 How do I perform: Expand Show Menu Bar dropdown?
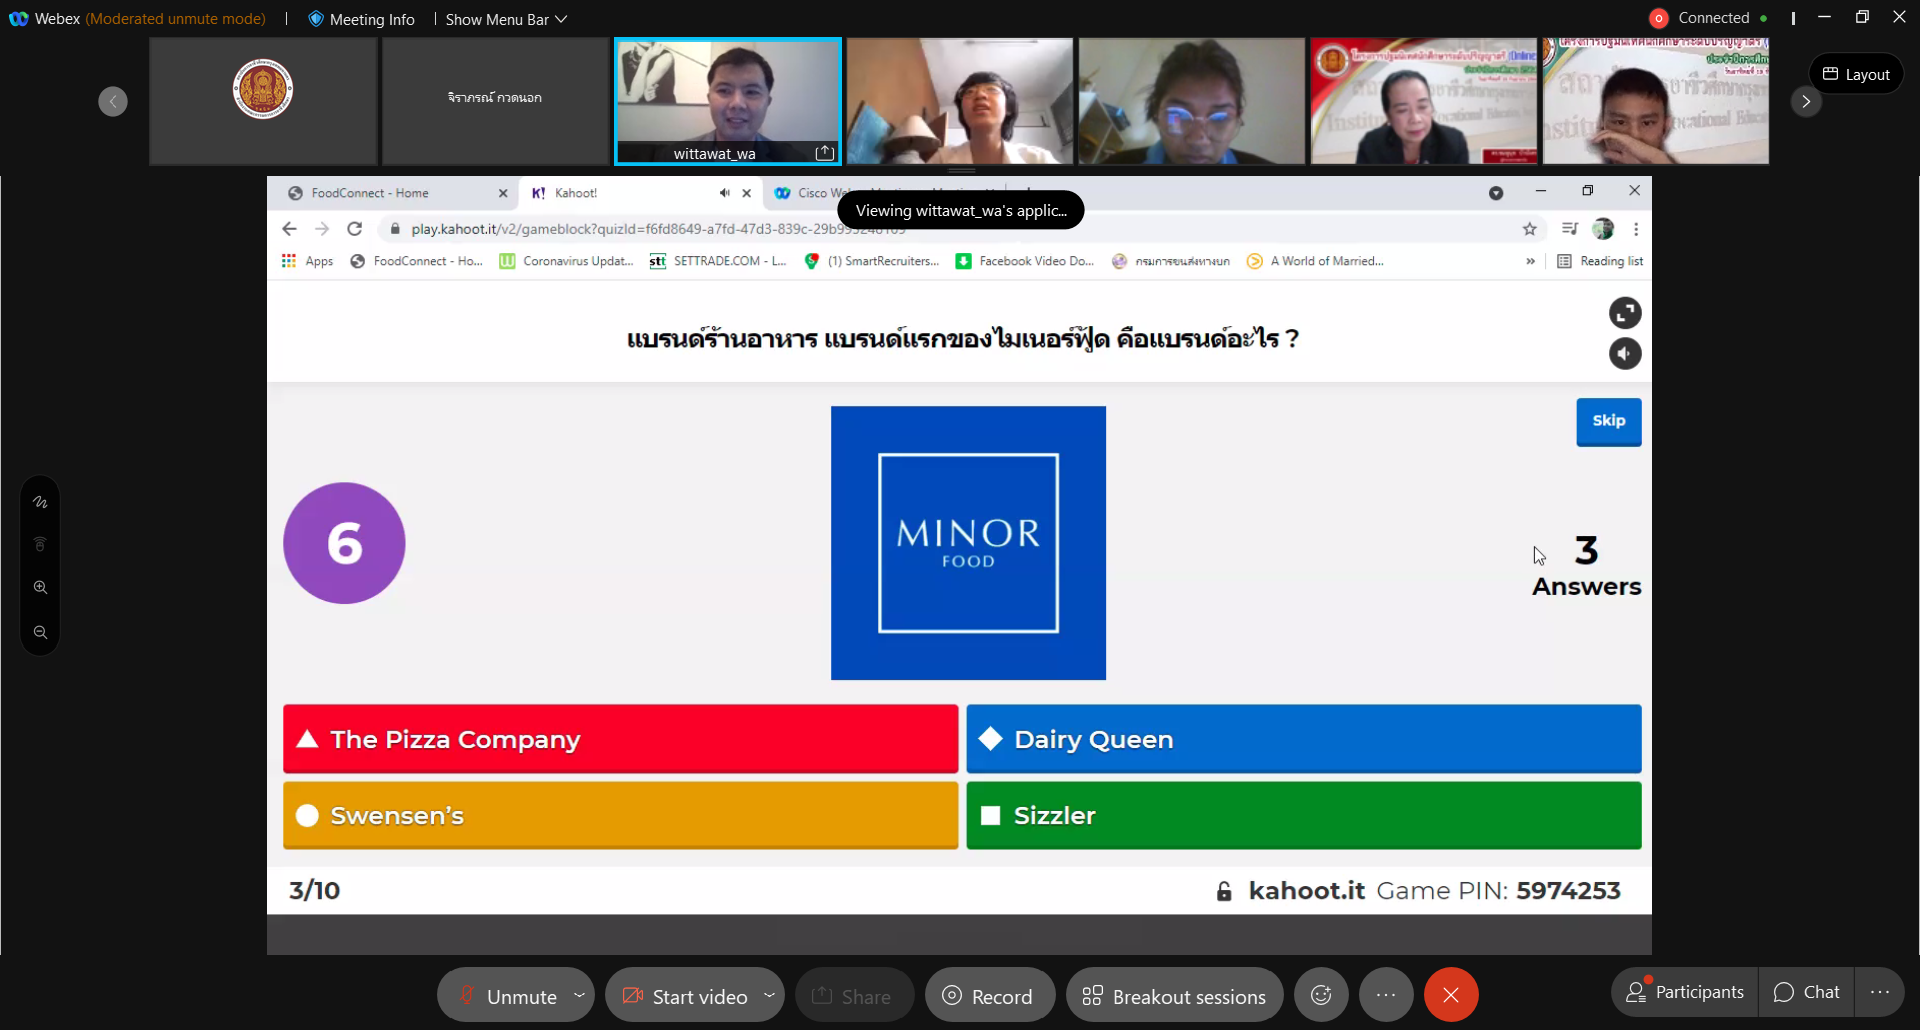[506, 19]
